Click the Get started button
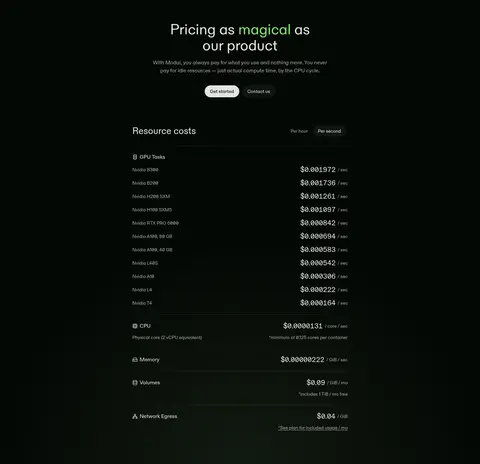480x464 pixels. pyautogui.click(x=222, y=91)
